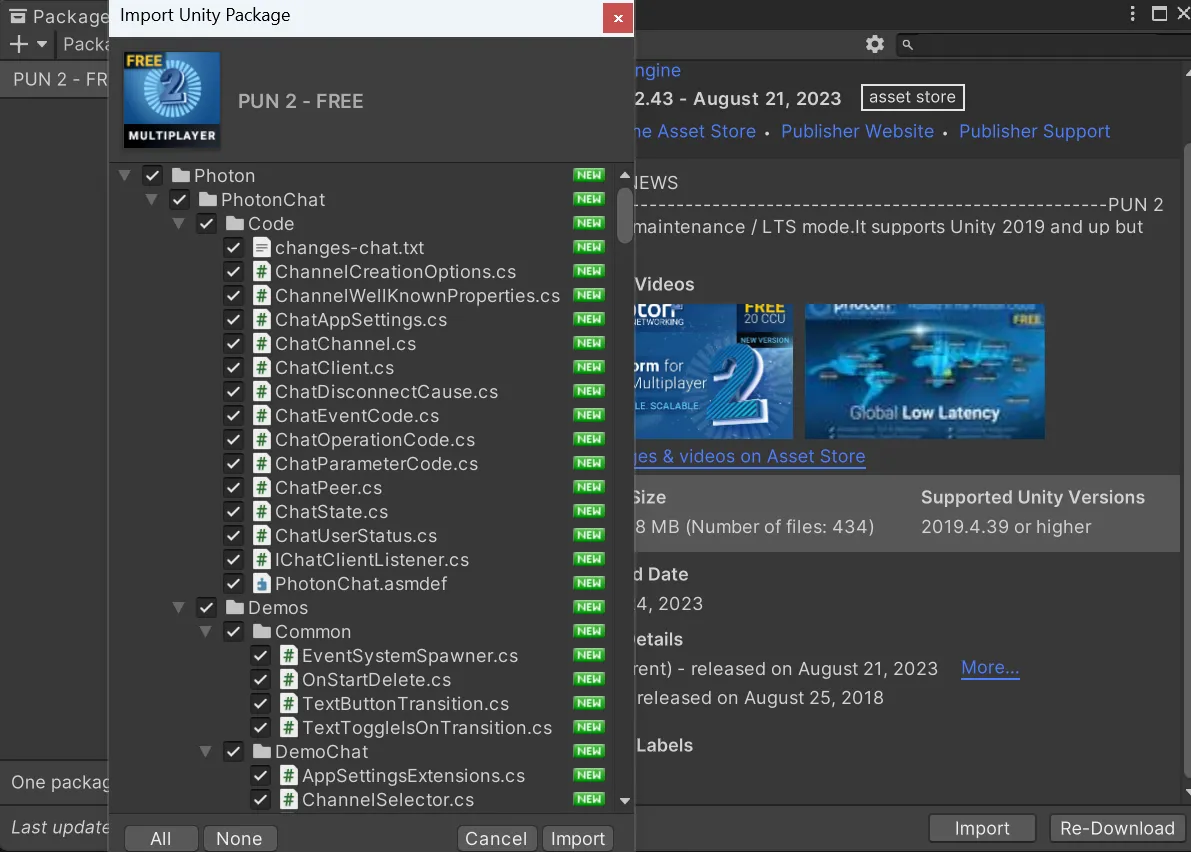Toggle the ChatClient.cs checkbox
This screenshot has width=1191, height=852.
coord(233,368)
